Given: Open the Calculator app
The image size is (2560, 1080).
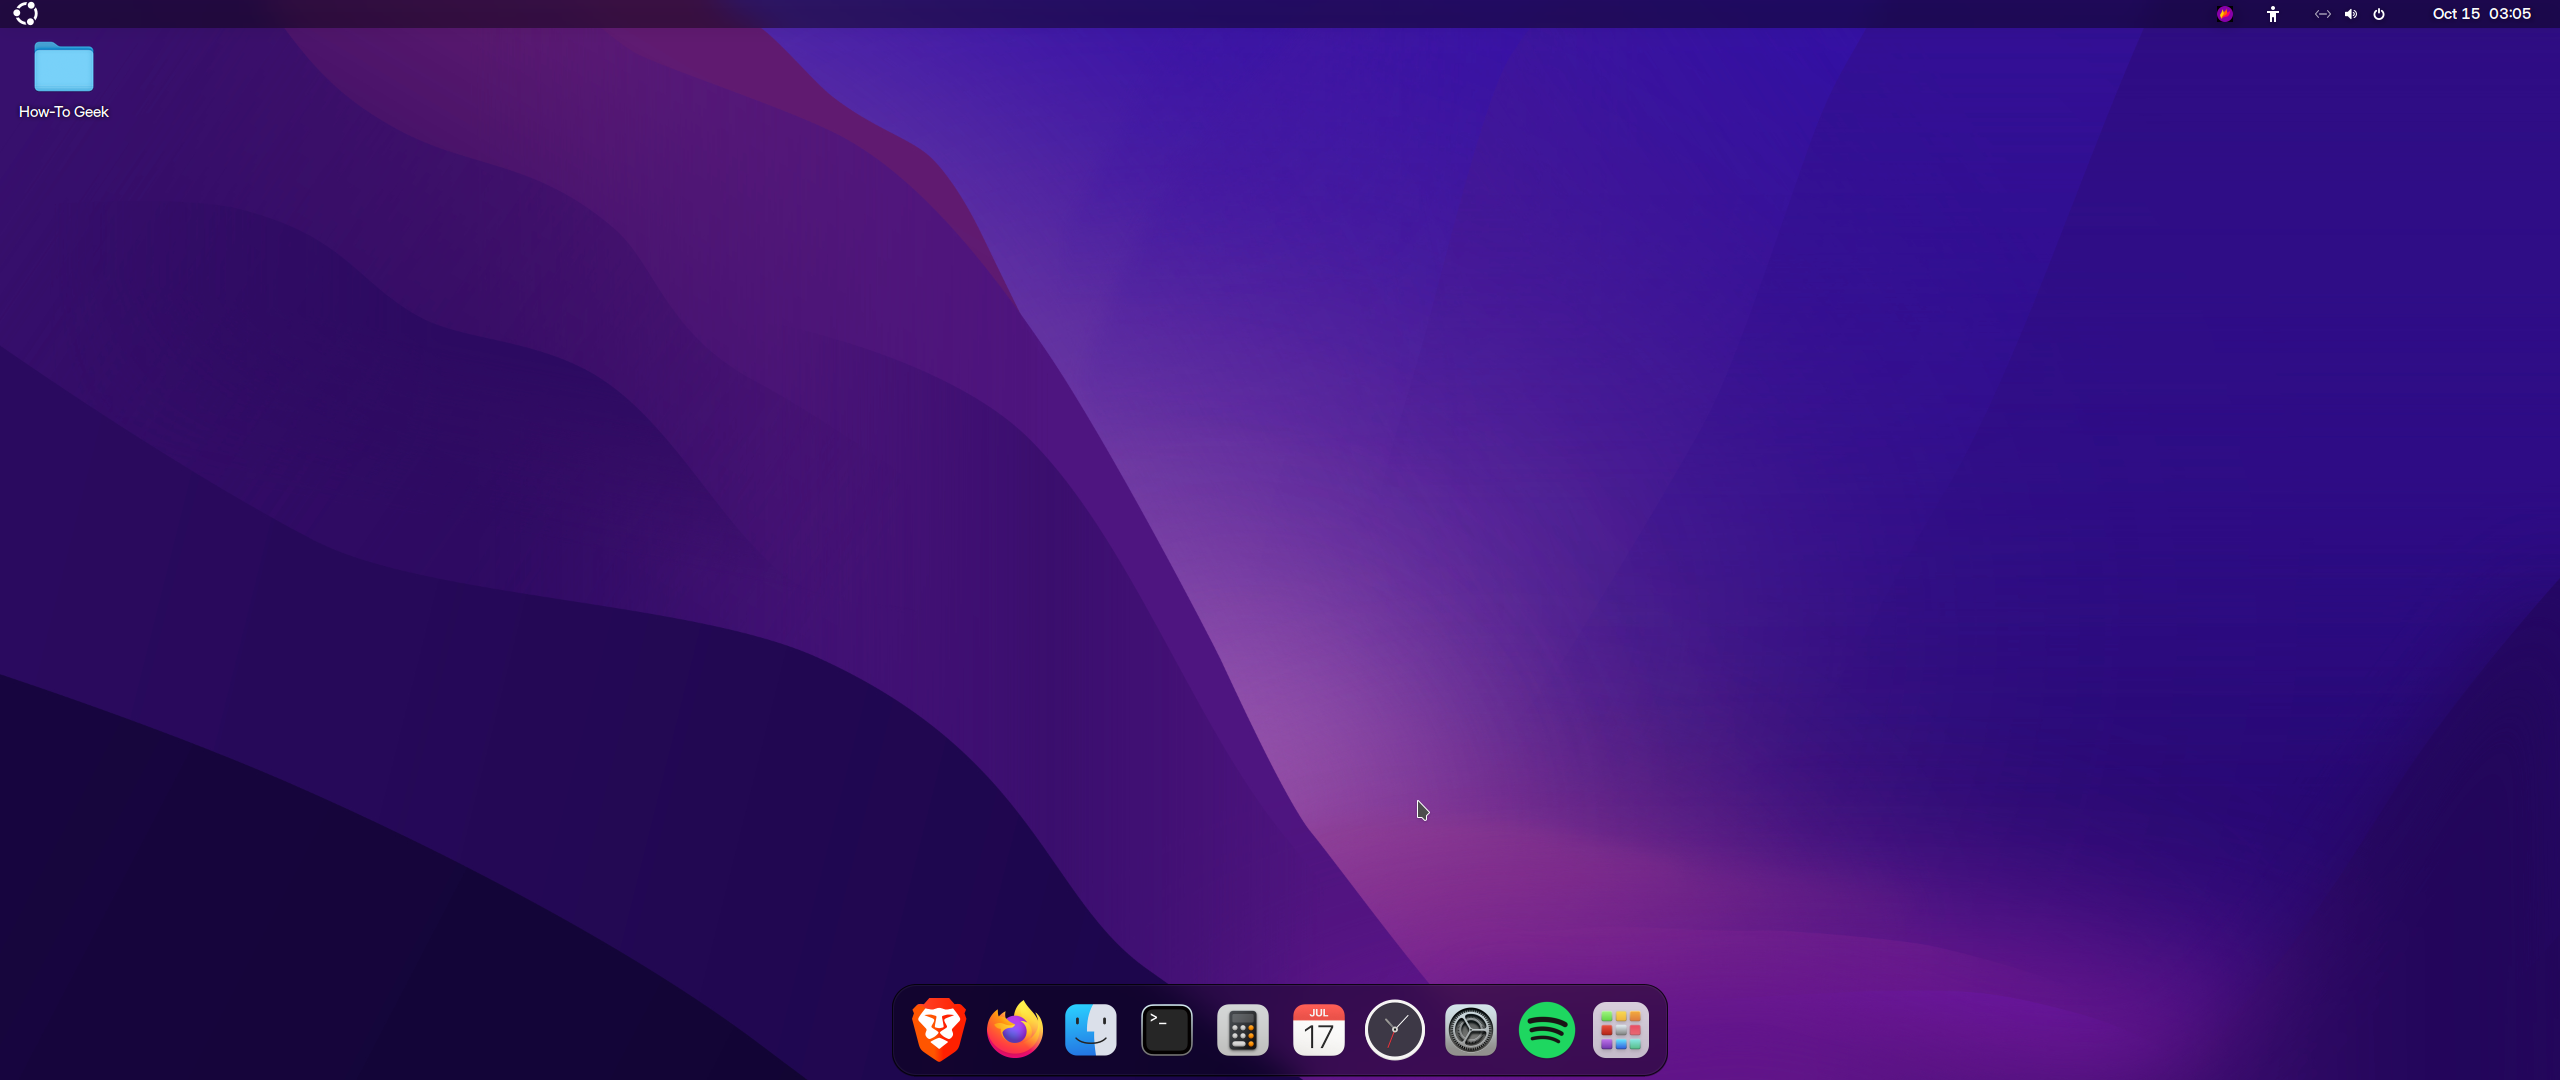Looking at the screenshot, I should [x=1242, y=1029].
